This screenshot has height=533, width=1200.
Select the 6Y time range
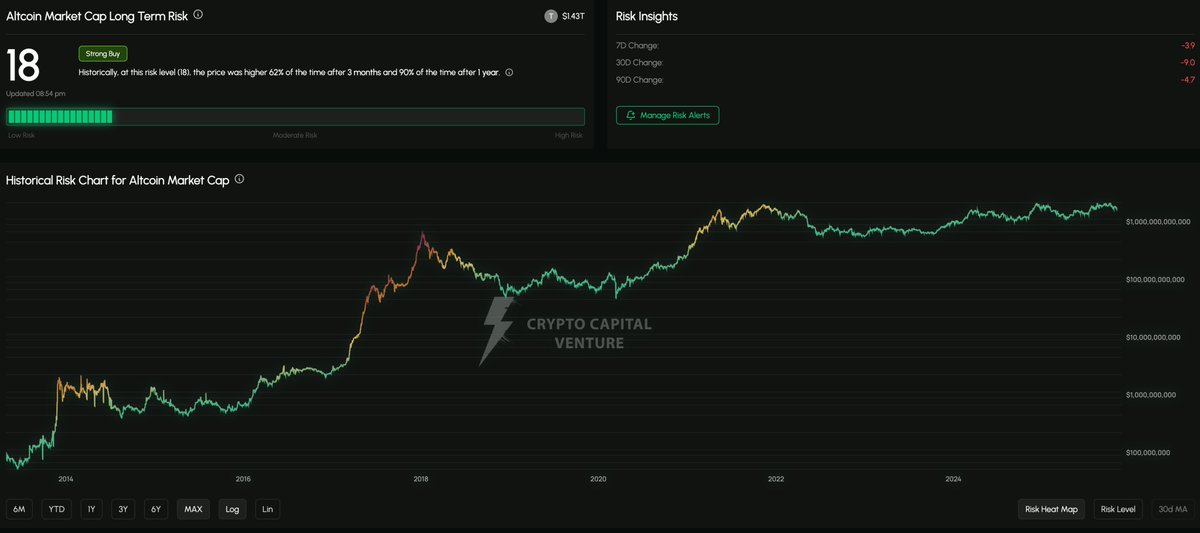click(156, 509)
